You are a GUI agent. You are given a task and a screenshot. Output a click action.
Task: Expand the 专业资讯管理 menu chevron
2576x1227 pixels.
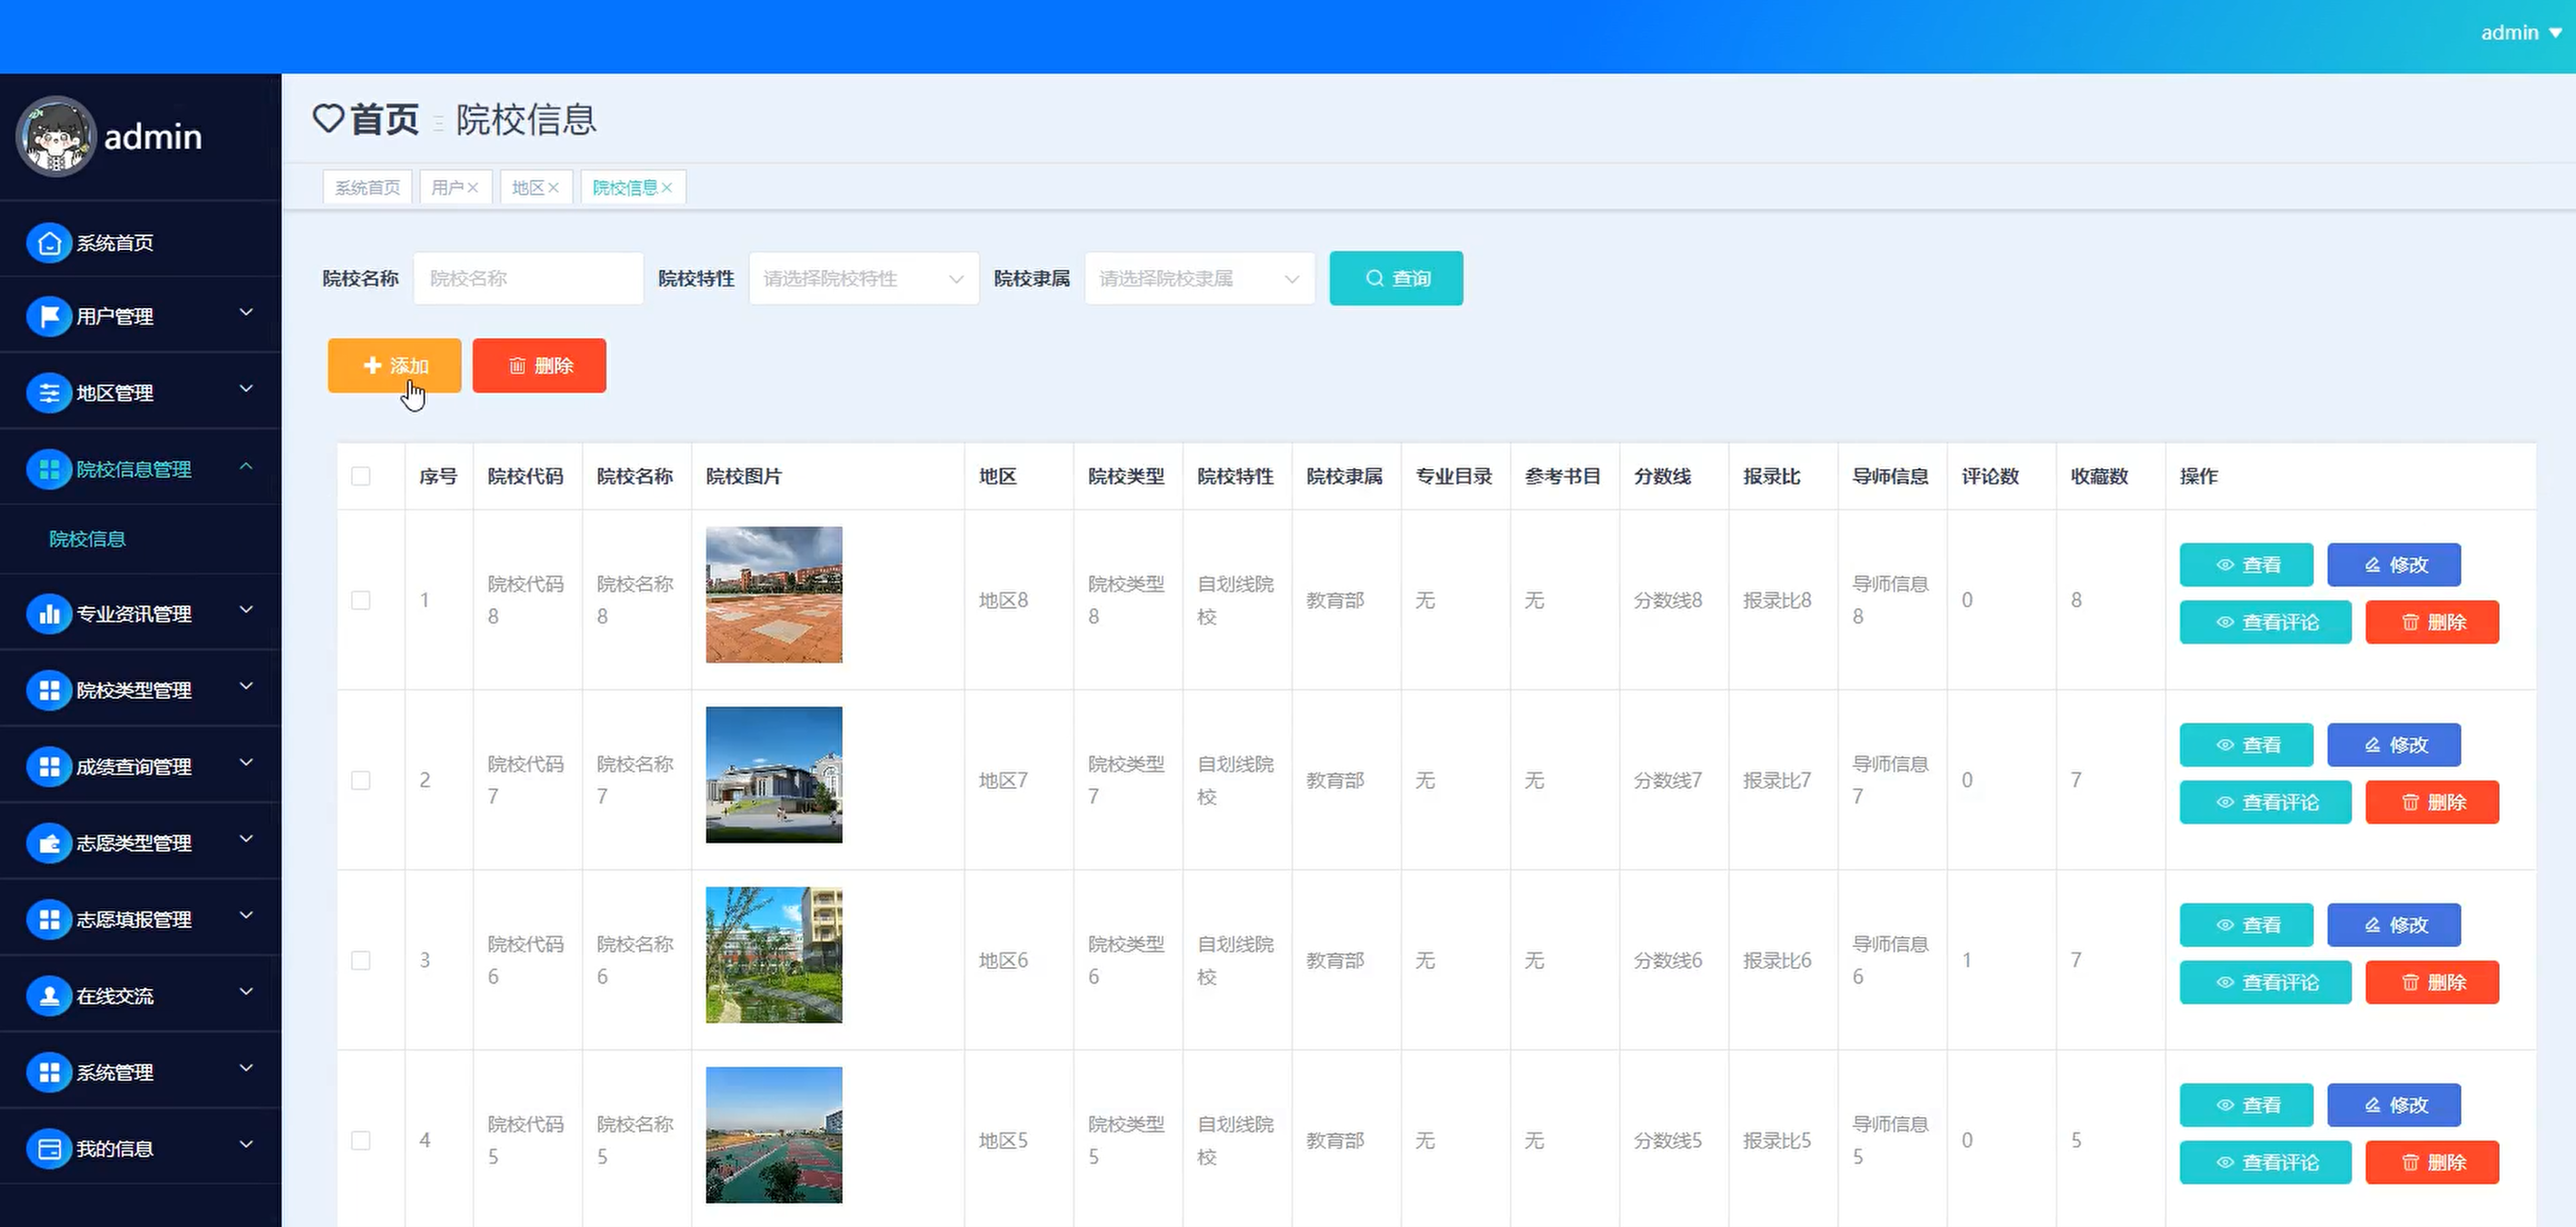[246, 610]
